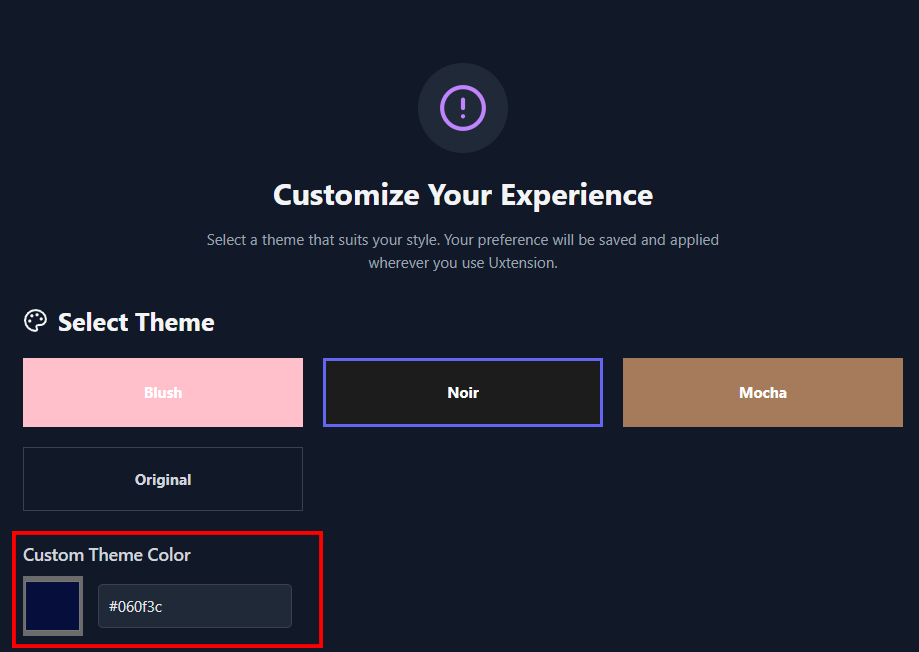Select the Blush theme
Image resolution: width=919 pixels, height=652 pixels.
(x=163, y=392)
